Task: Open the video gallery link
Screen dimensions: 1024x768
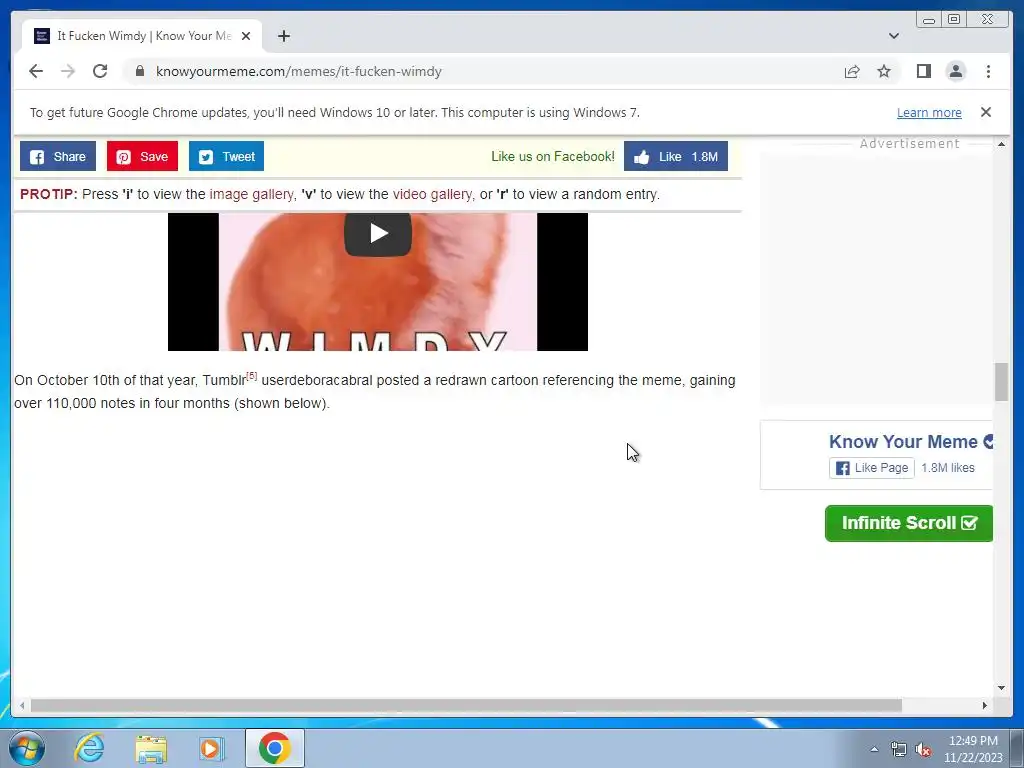Action: point(432,194)
